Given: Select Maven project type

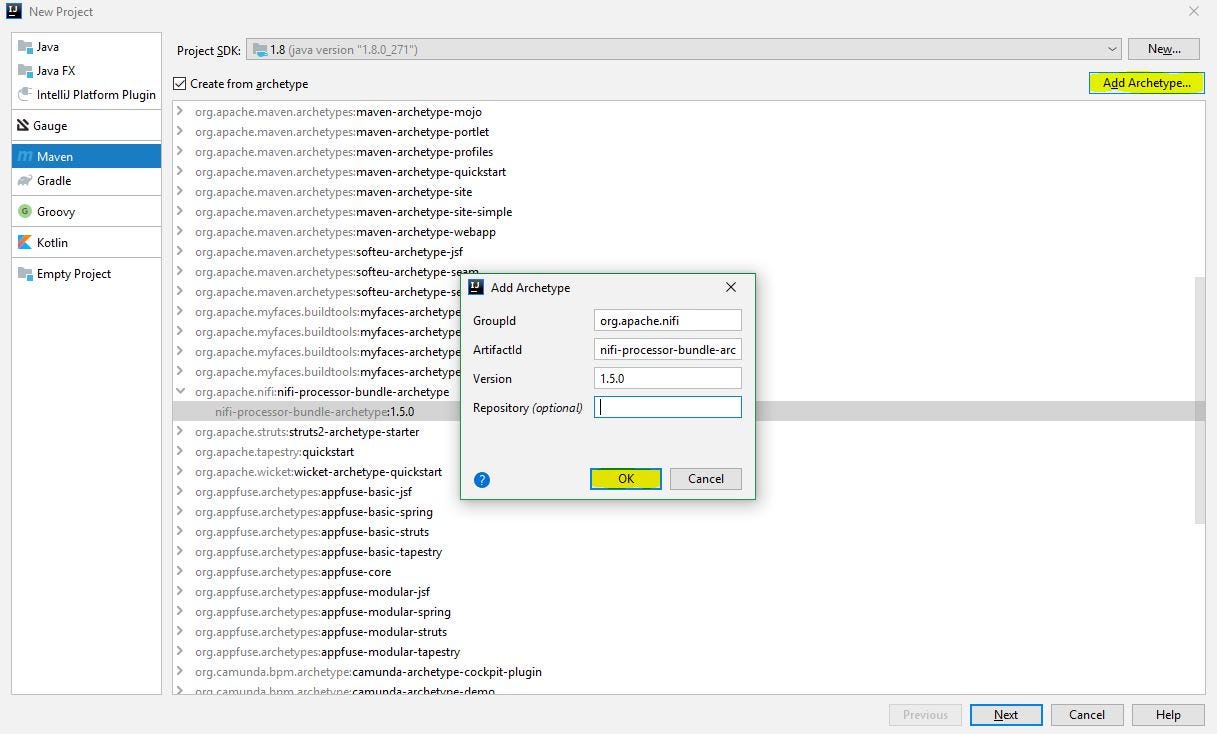Looking at the screenshot, I should click(x=86, y=156).
